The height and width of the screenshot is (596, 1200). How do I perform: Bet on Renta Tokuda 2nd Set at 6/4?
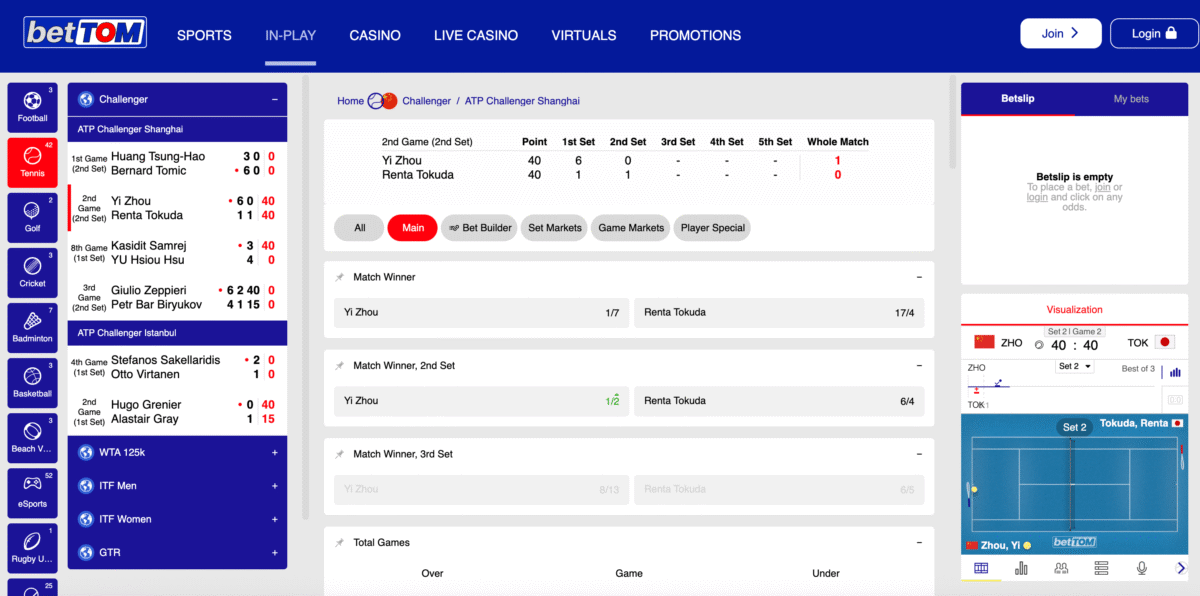point(779,401)
